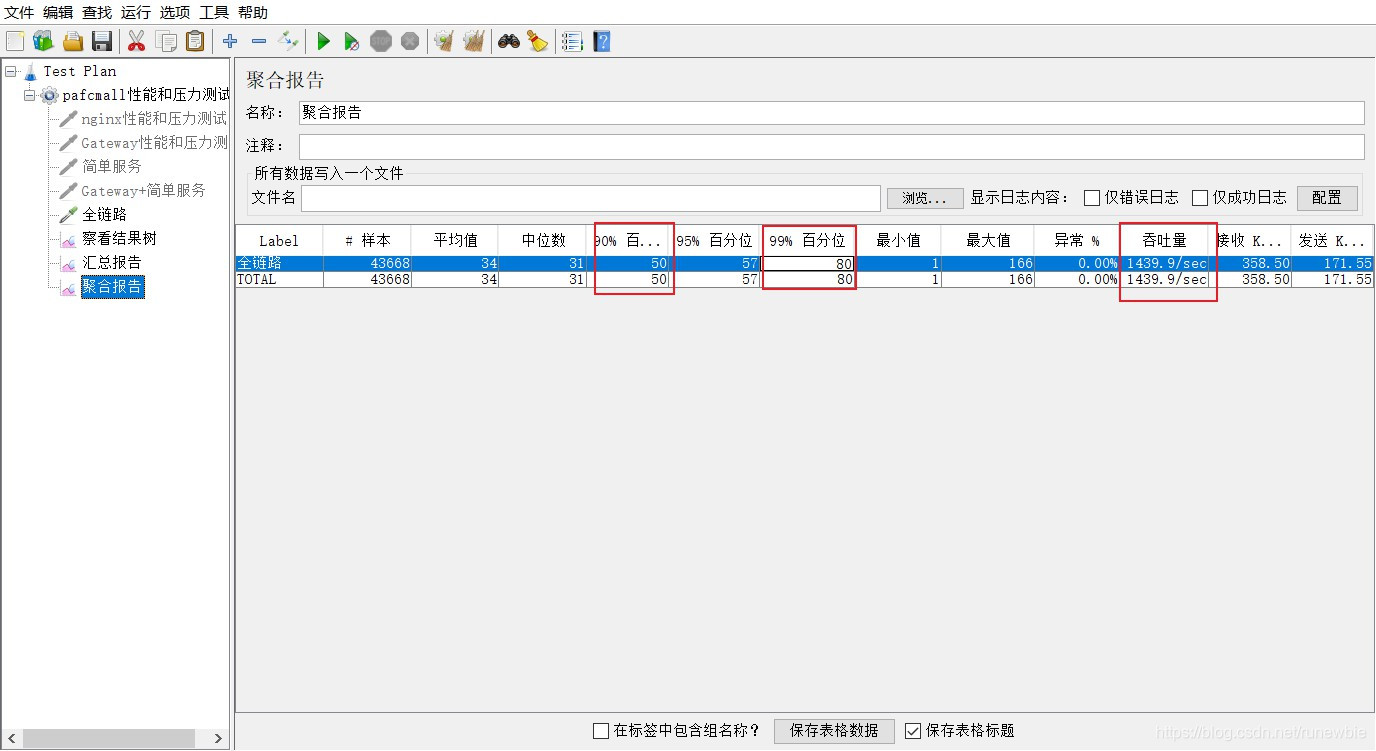
Task: Click the 浏览... button
Action: point(925,198)
